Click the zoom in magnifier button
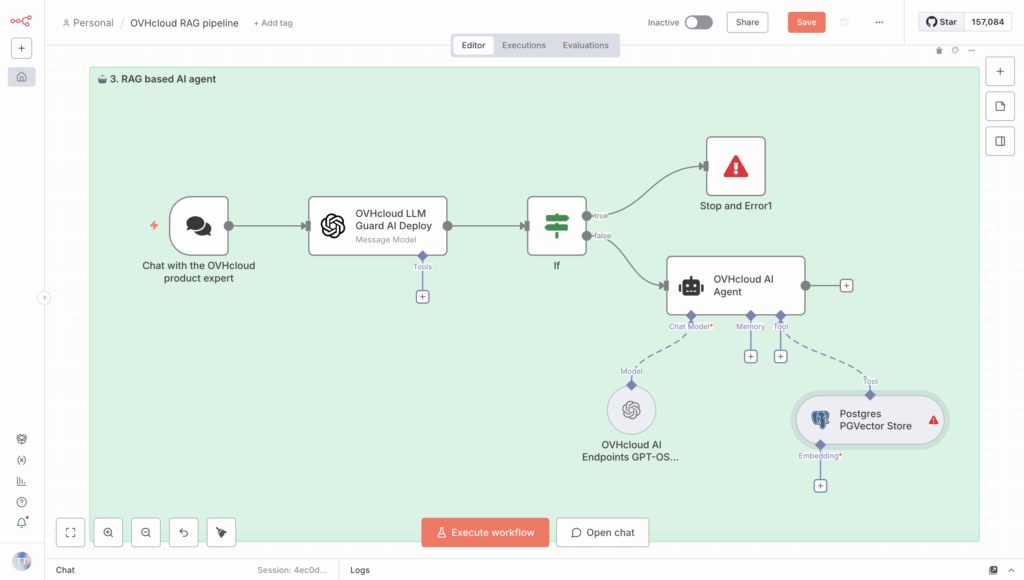Viewport: 1024px width, 580px height. coord(108,533)
